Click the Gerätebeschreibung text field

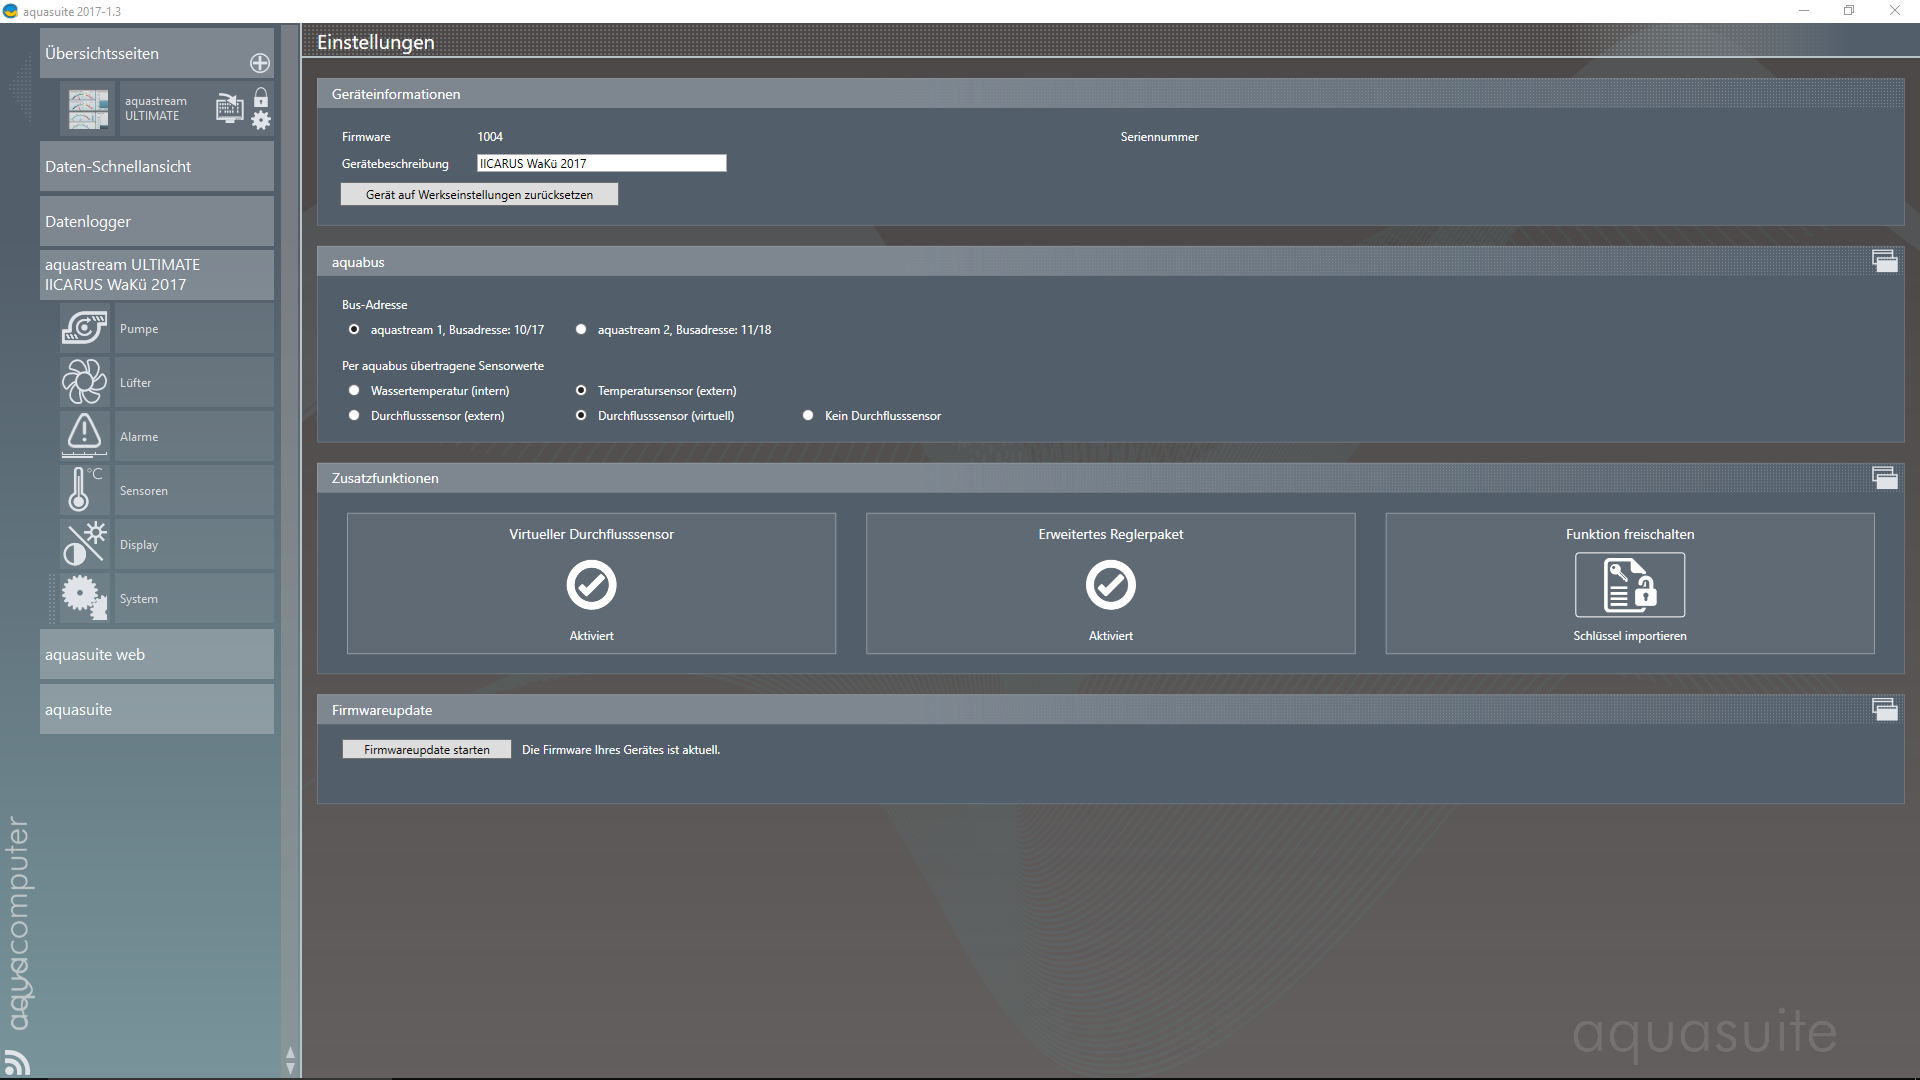pyautogui.click(x=601, y=163)
